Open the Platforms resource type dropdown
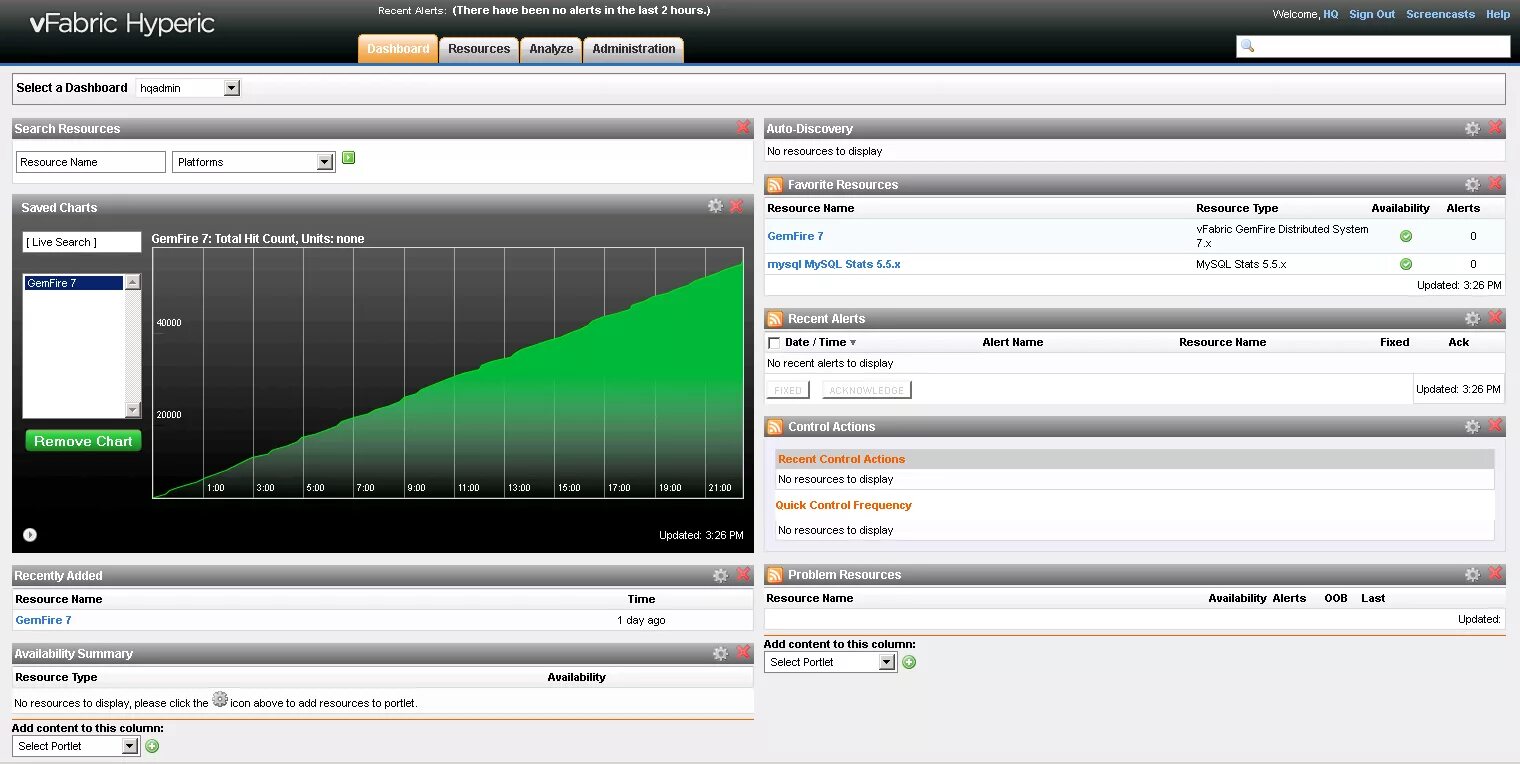The image size is (1520, 764). click(253, 162)
